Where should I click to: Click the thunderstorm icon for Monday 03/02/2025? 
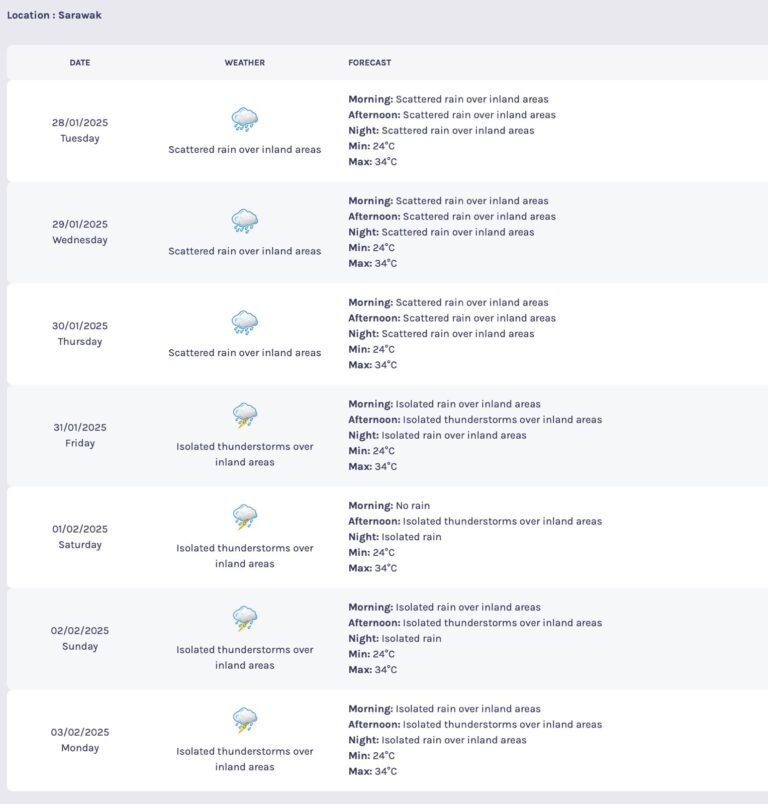[x=245, y=720]
